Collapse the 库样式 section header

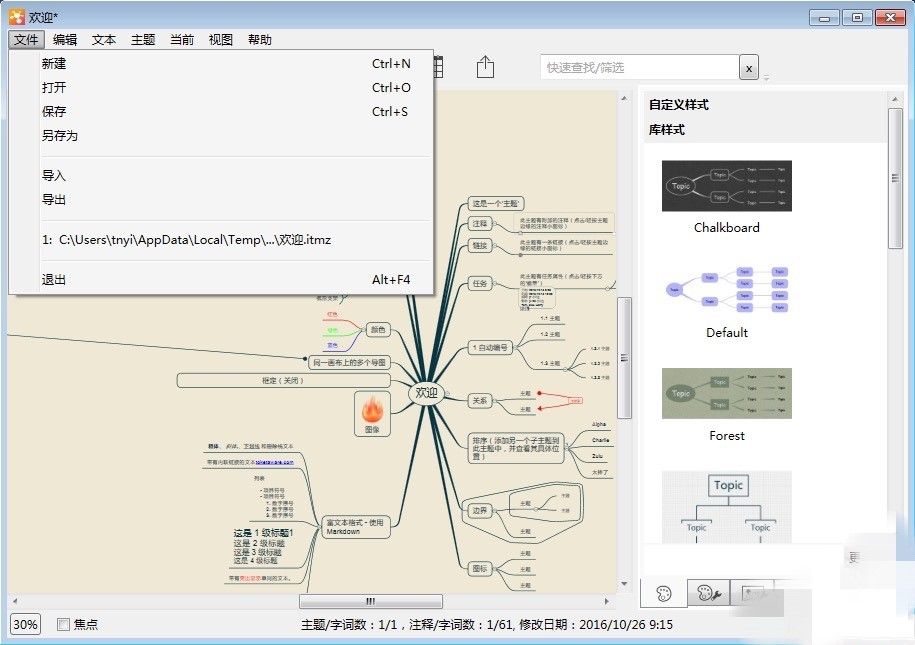coord(666,130)
